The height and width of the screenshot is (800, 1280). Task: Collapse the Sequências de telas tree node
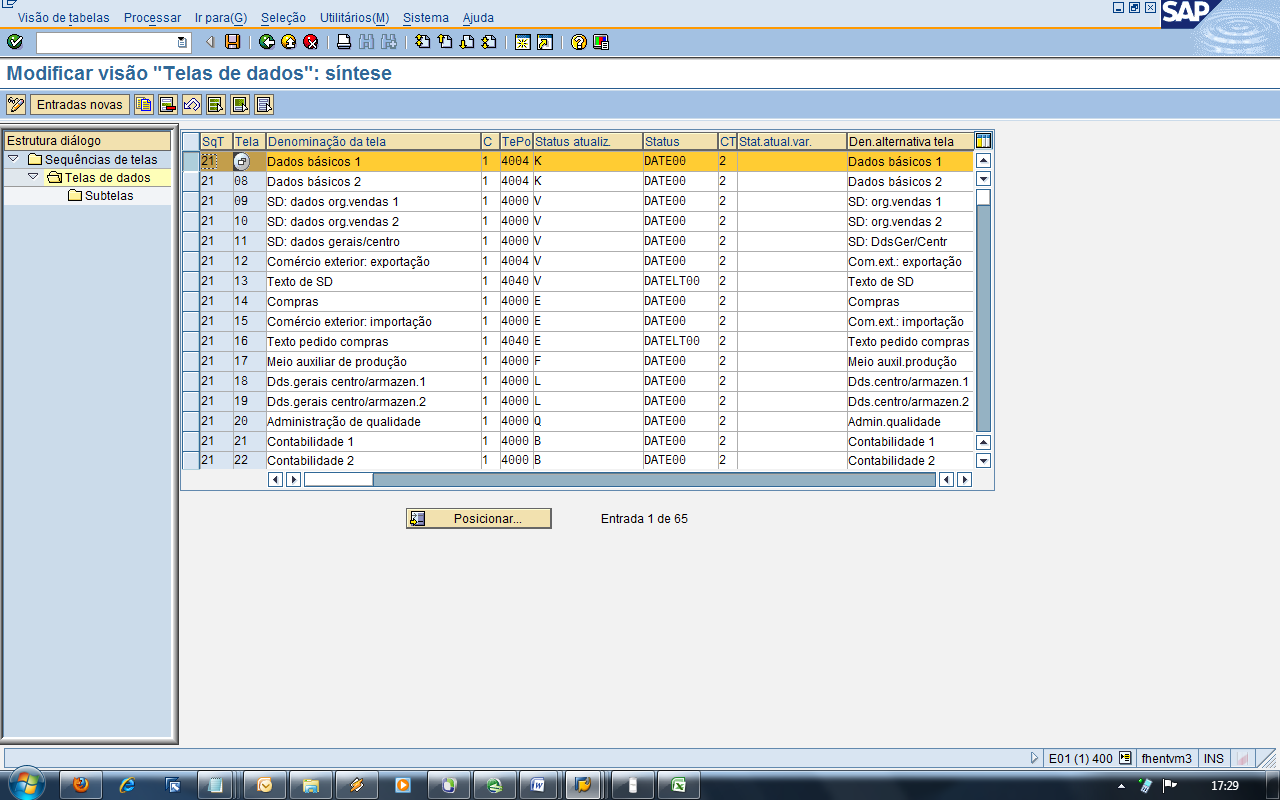(12, 160)
